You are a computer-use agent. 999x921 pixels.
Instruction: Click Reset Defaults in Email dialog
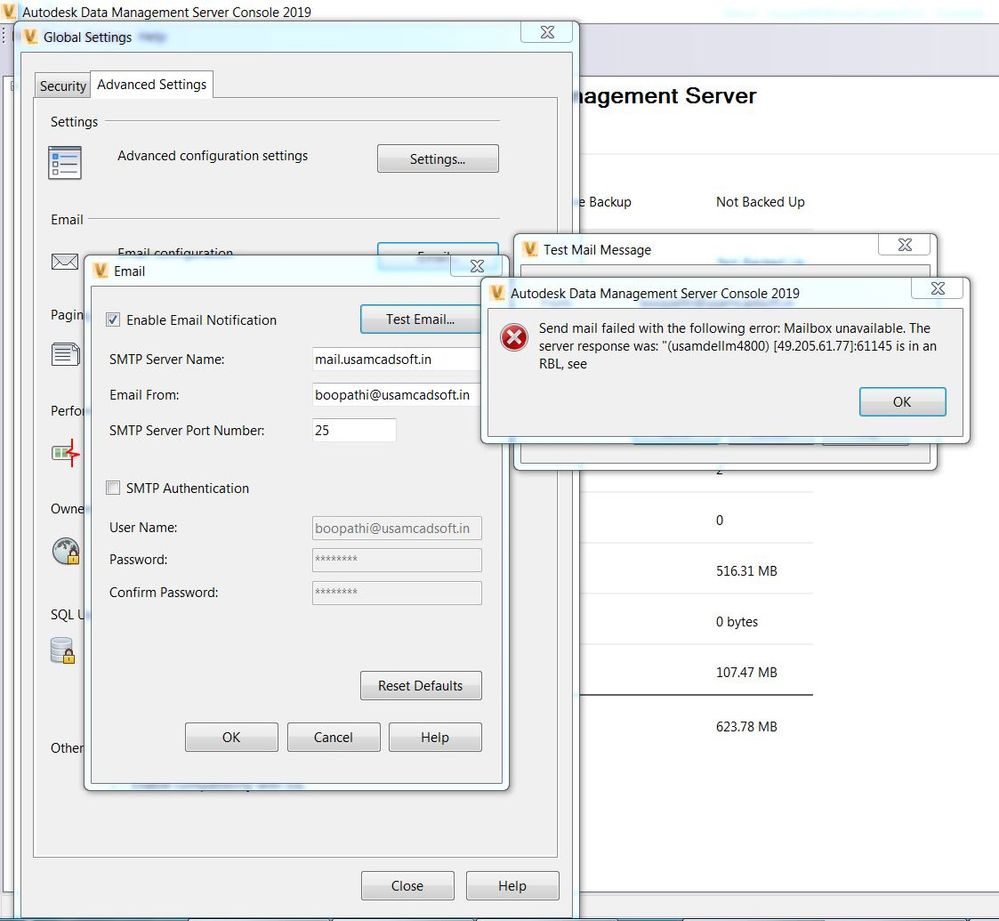[420, 685]
